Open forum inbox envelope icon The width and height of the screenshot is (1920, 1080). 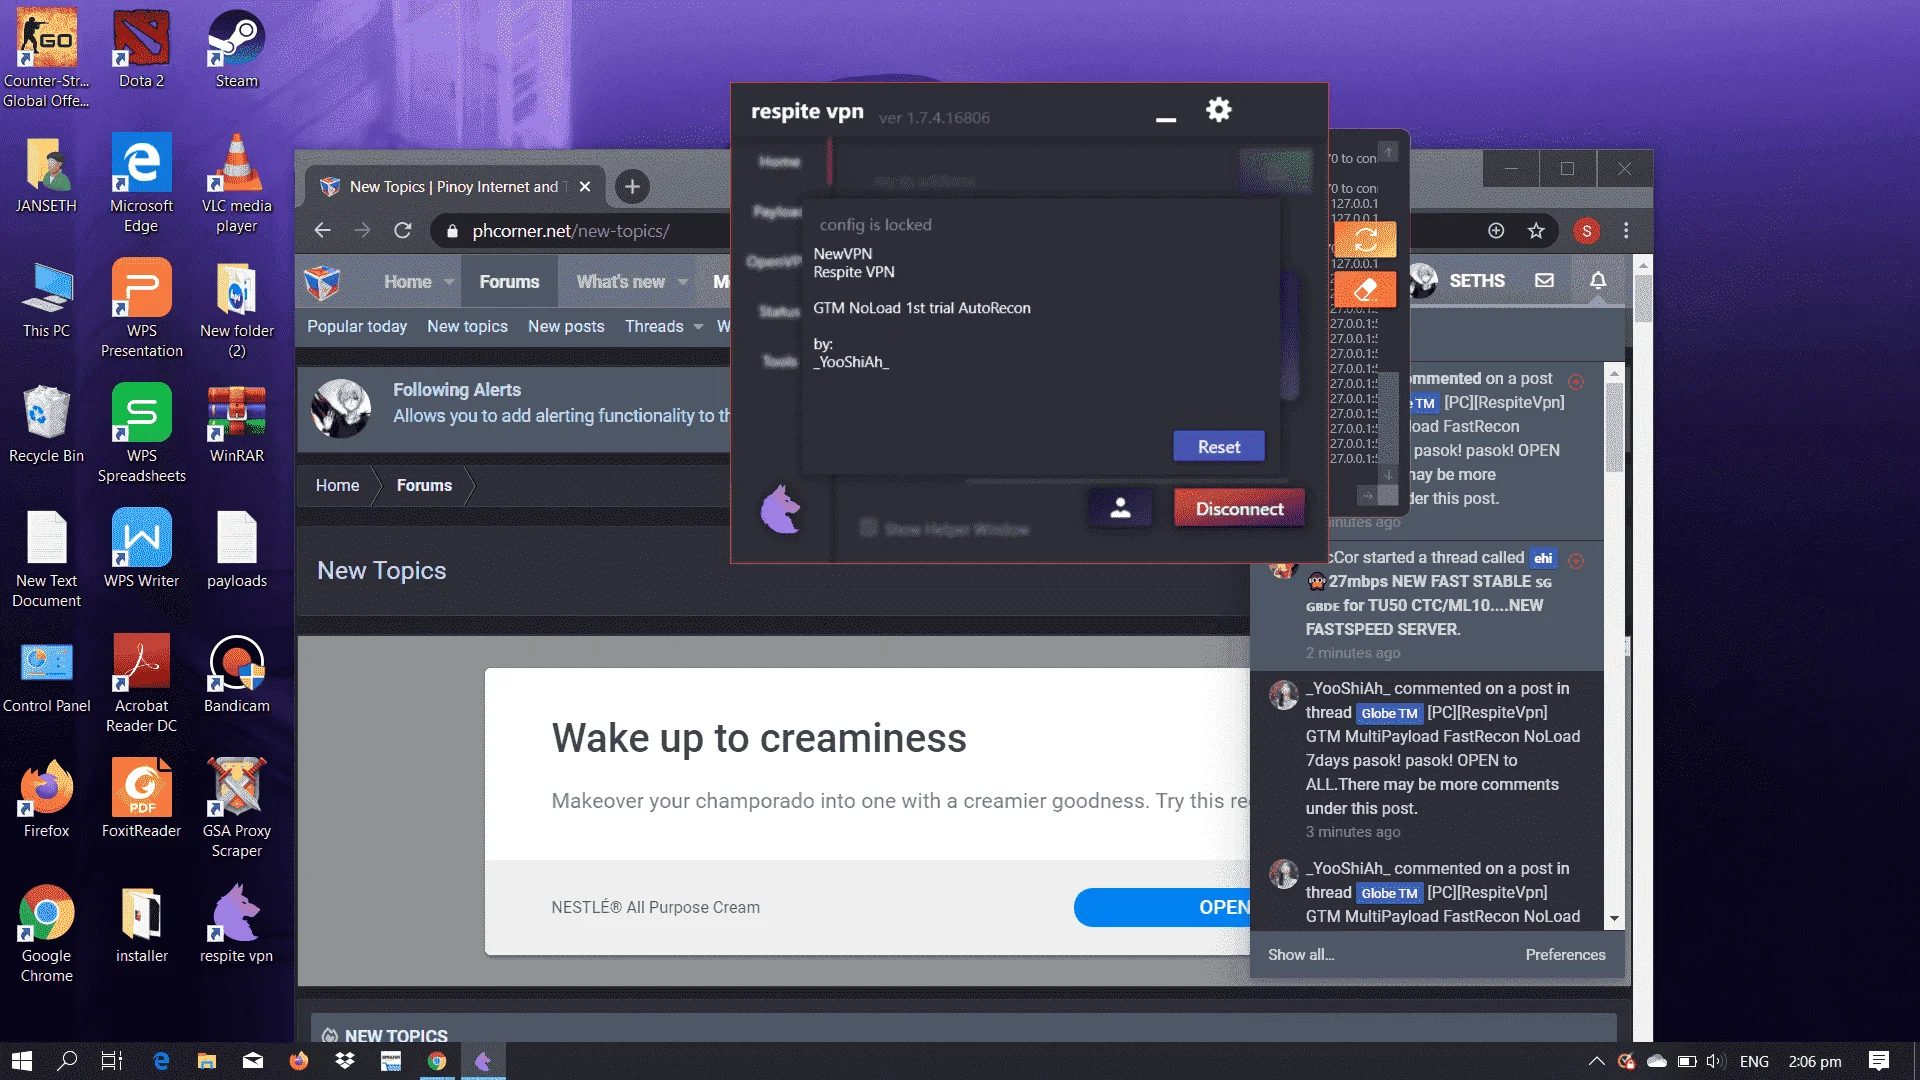coord(1544,281)
